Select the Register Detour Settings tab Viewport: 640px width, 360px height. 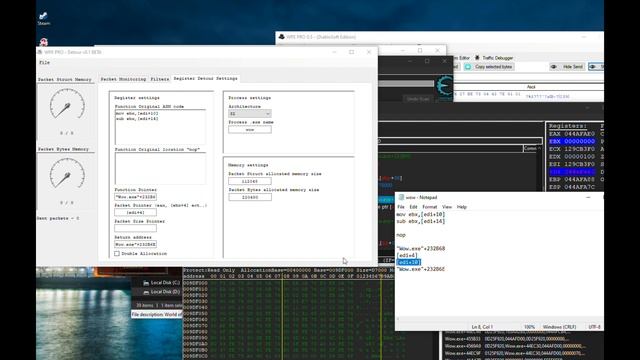point(205,78)
